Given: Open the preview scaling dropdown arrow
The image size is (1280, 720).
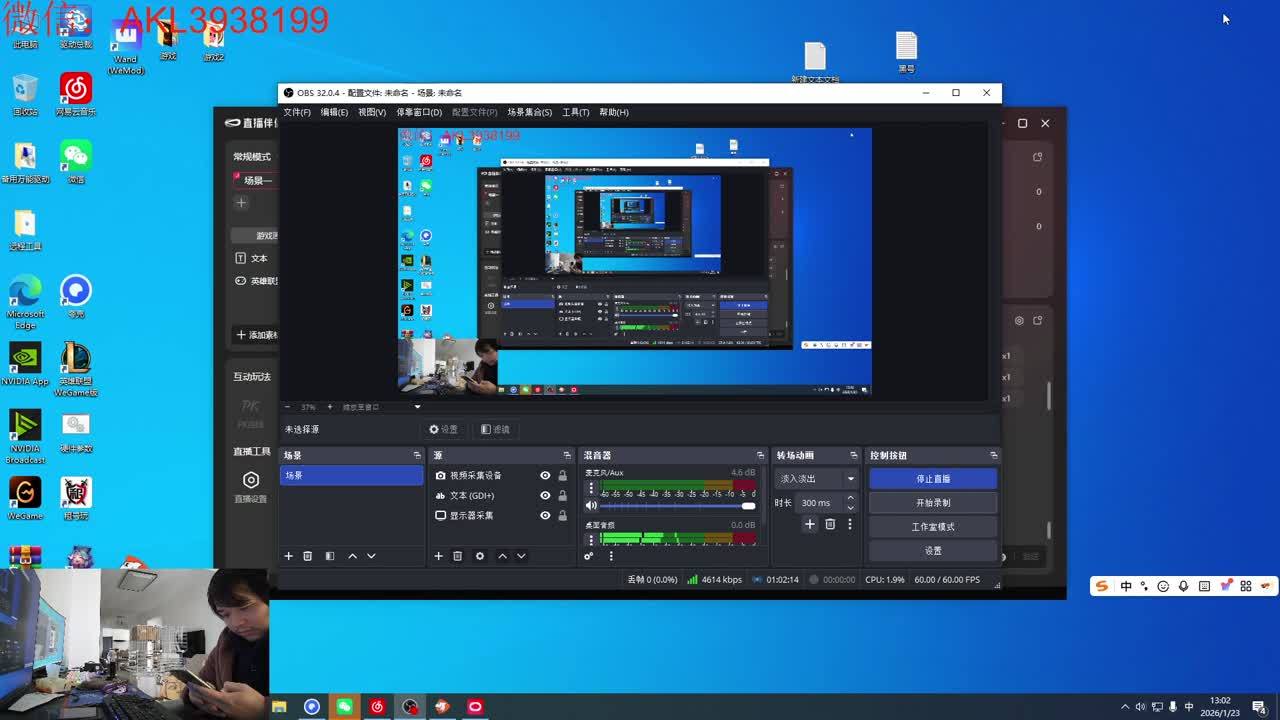Looking at the screenshot, I should tap(417, 407).
